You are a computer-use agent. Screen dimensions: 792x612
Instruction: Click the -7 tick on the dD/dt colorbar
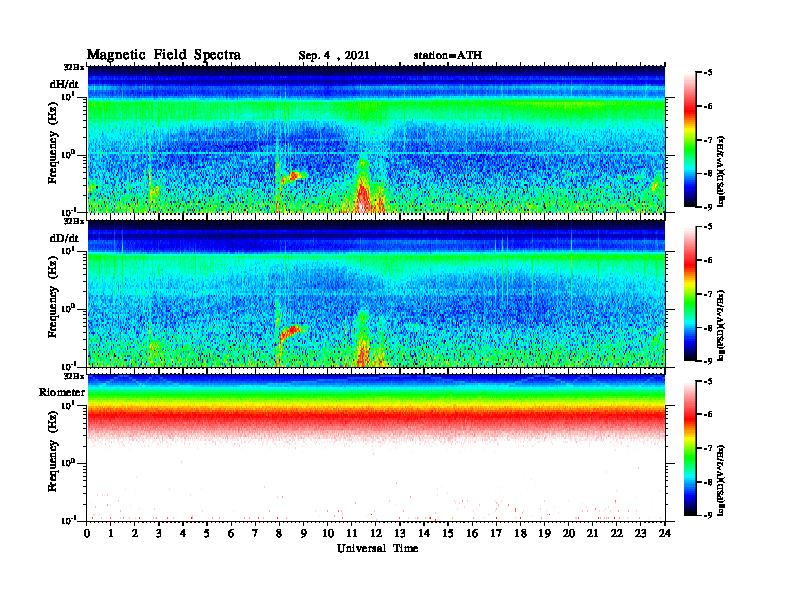click(x=709, y=294)
